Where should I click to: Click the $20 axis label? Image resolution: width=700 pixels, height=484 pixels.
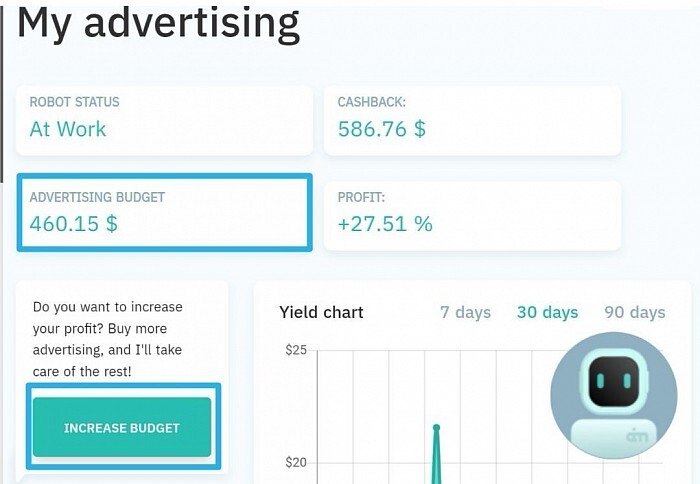pyautogui.click(x=296, y=462)
